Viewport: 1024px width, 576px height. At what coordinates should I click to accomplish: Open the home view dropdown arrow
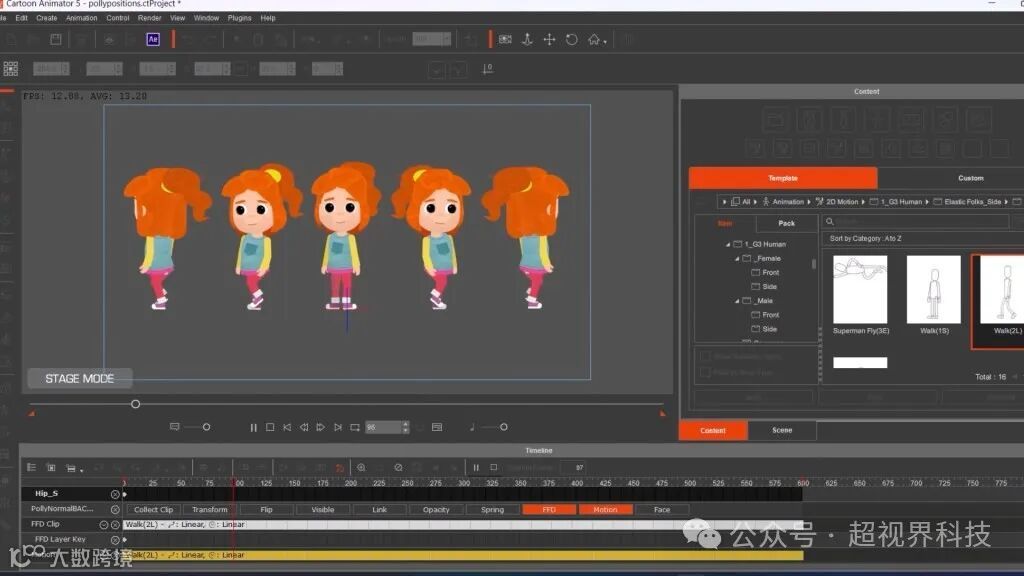(606, 40)
